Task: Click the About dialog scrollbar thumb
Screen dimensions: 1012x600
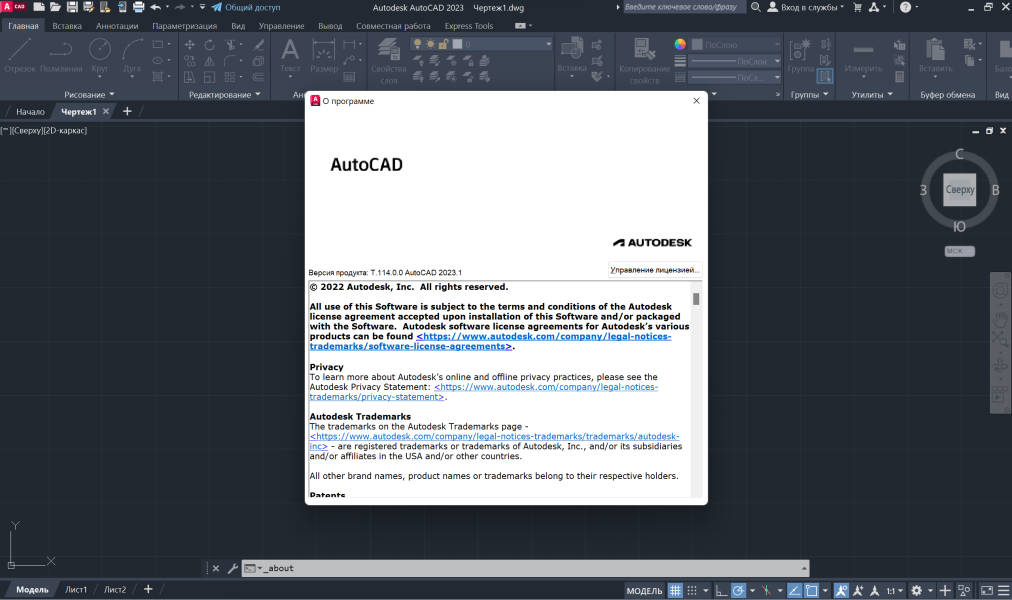Action: pos(696,299)
